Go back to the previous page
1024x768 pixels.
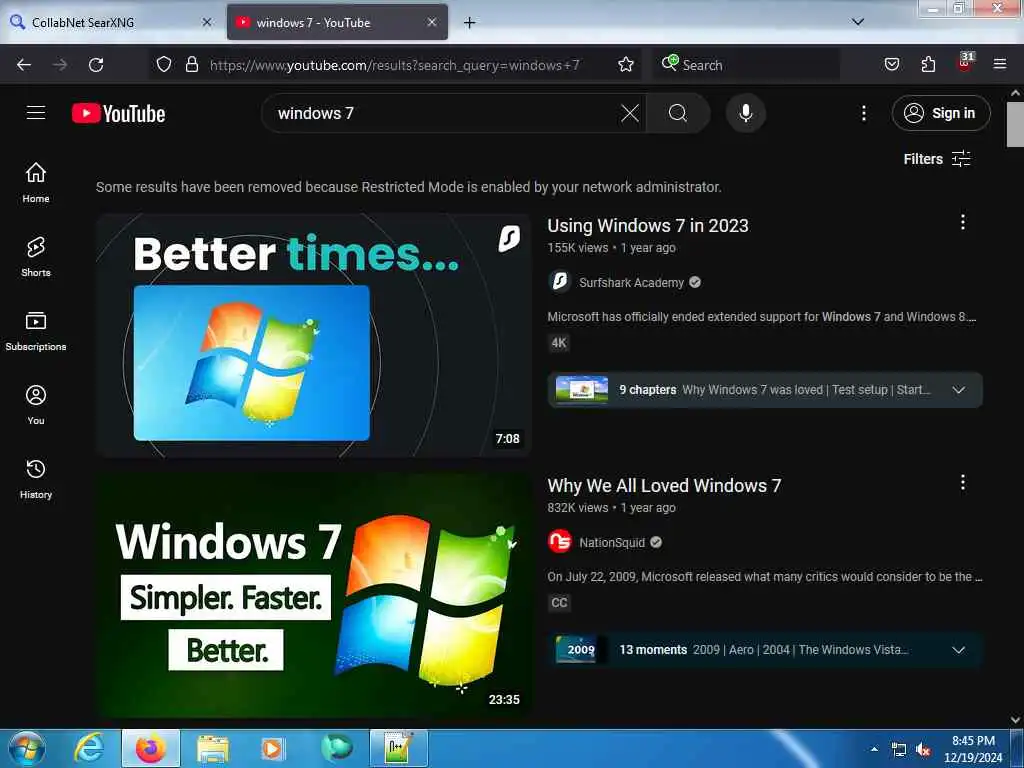coord(24,65)
